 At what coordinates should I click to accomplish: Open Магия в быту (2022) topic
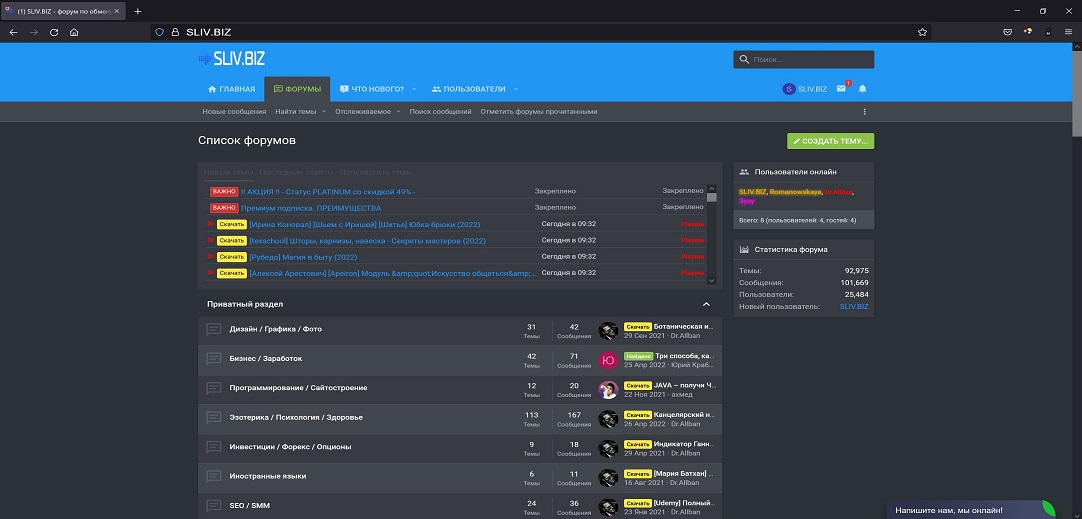pos(303,257)
